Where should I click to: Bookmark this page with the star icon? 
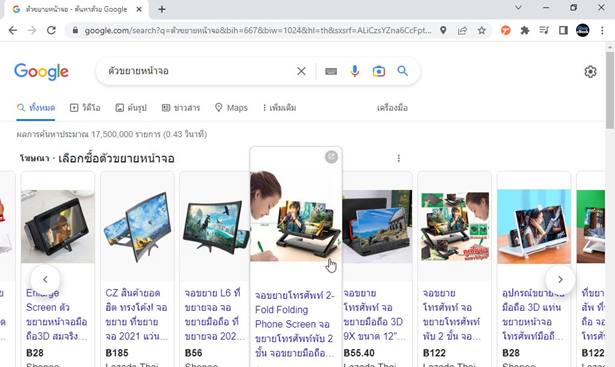coord(482,30)
